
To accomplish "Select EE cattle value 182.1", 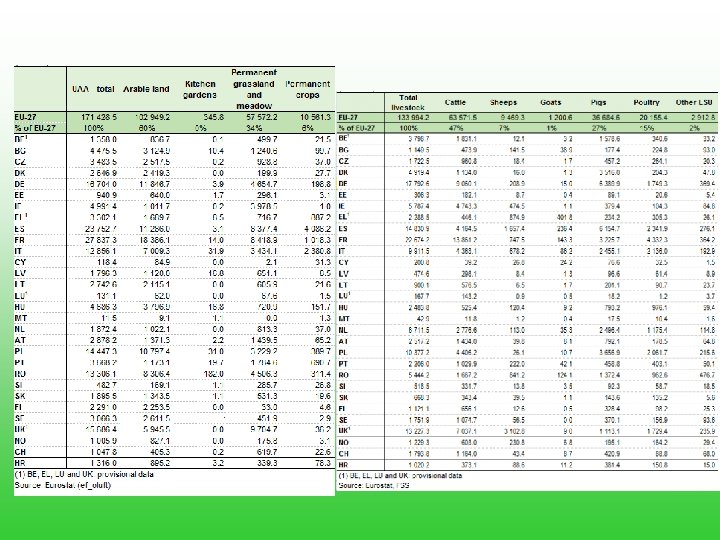I will pyautogui.click(x=468, y=195).
